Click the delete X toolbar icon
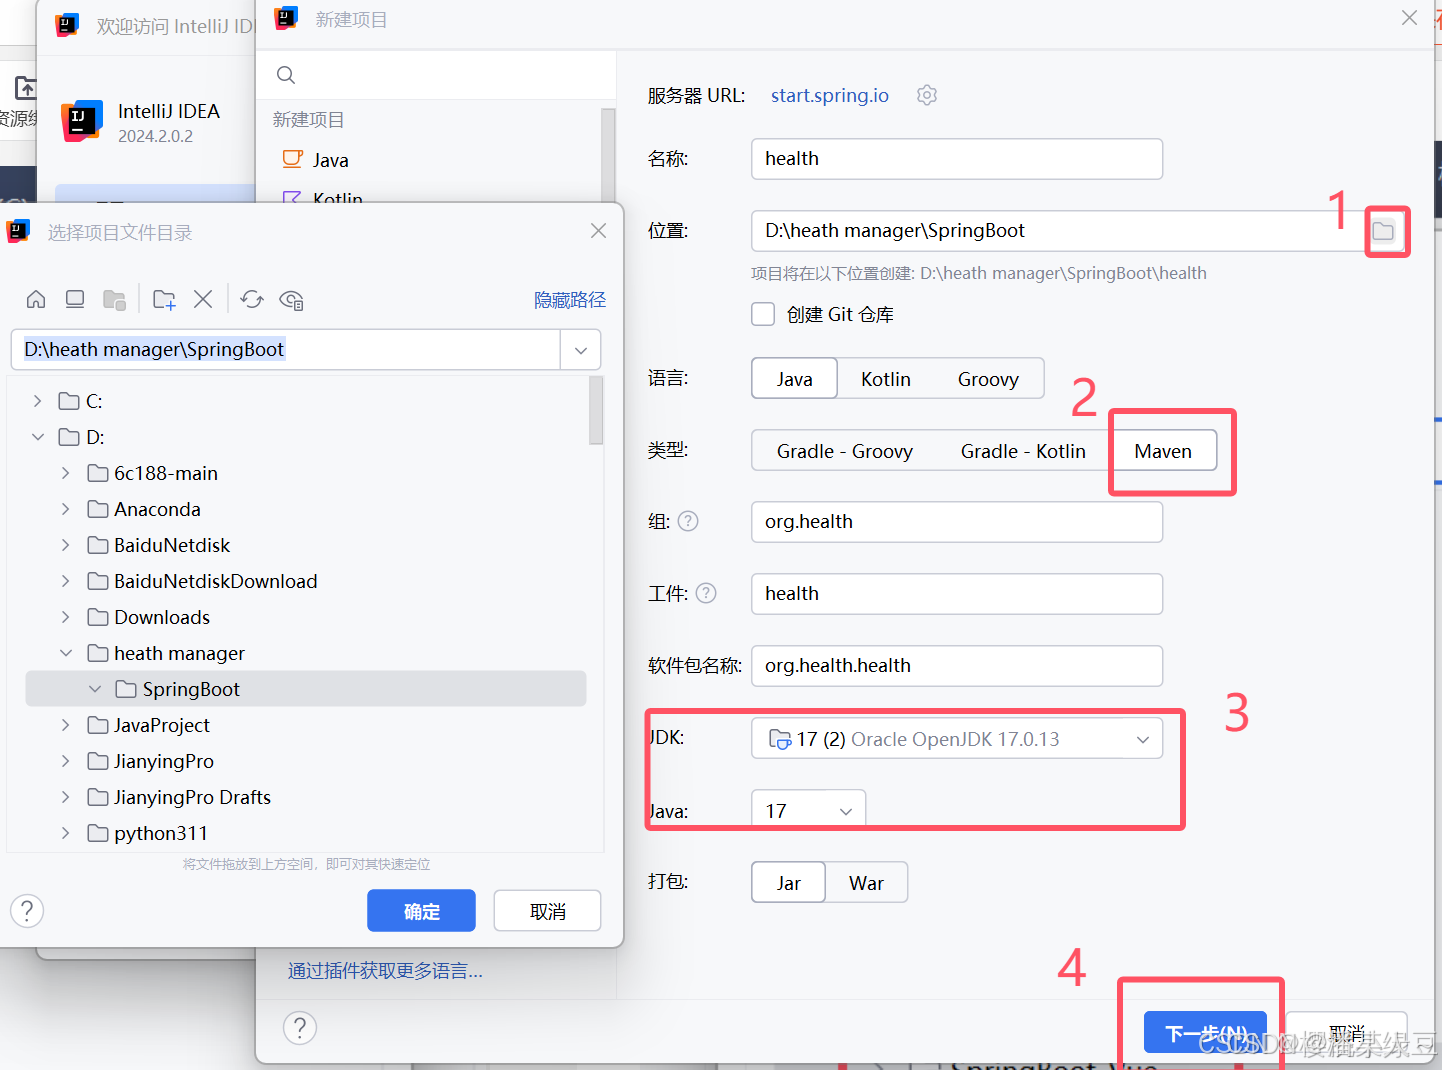1442x1070 pixels. point(203,299)
